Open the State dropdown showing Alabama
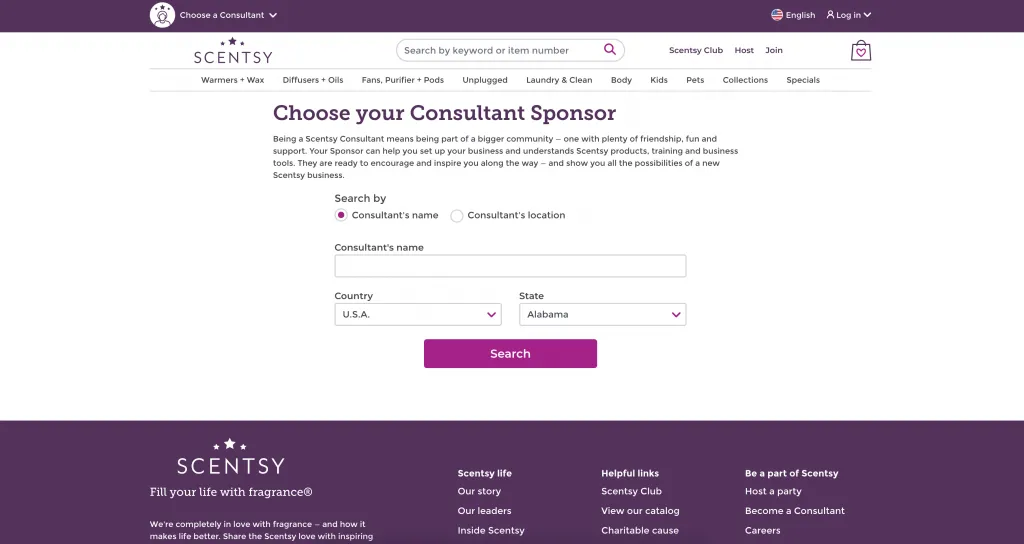This screenshot has width=1024, height=544. (x=602, y=314)
